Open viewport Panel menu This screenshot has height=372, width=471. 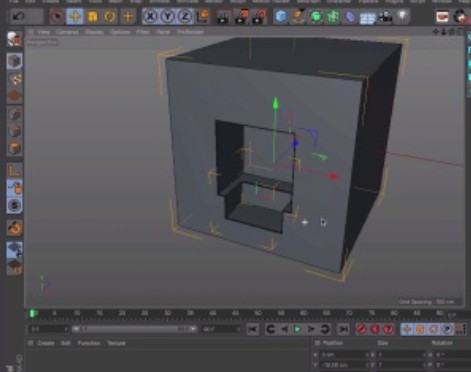click(x=163, y=32)
